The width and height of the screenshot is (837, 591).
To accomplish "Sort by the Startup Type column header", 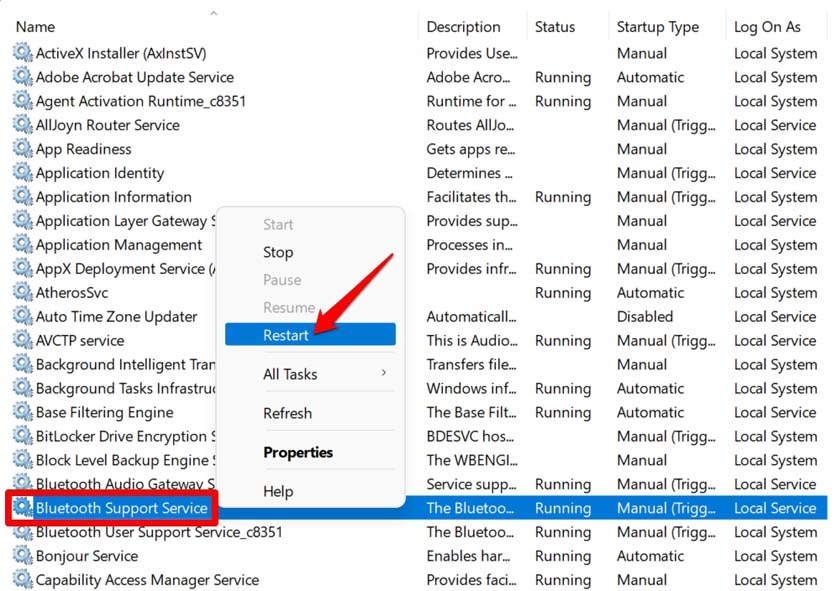I will click(x=658, y=27).
